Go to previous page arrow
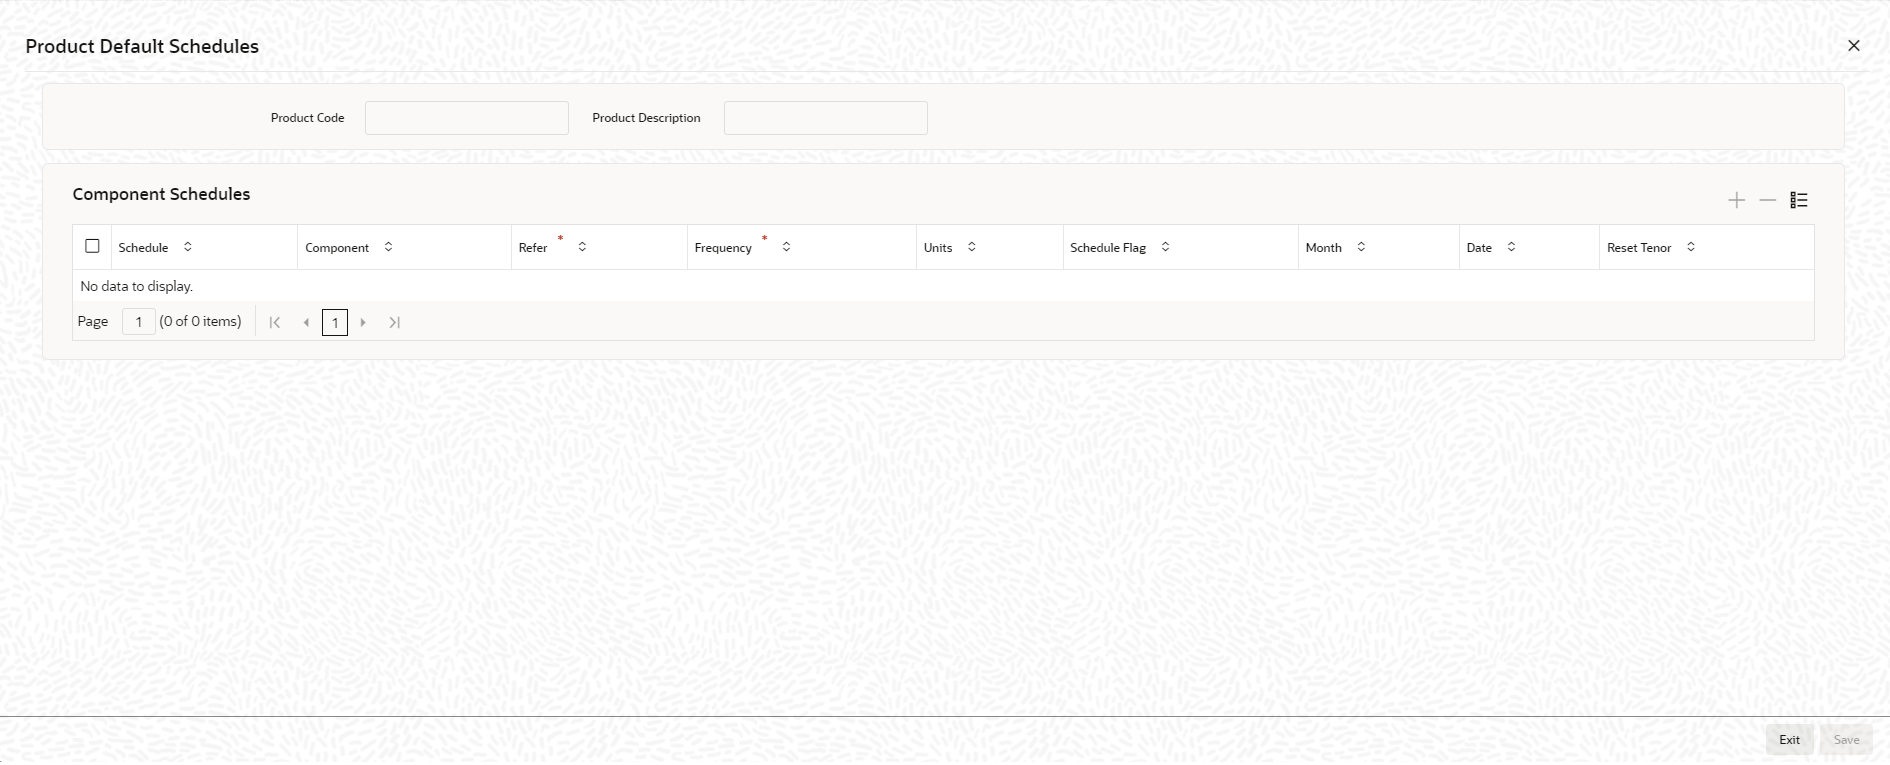The image size is (1890, 765). (306, 322)
